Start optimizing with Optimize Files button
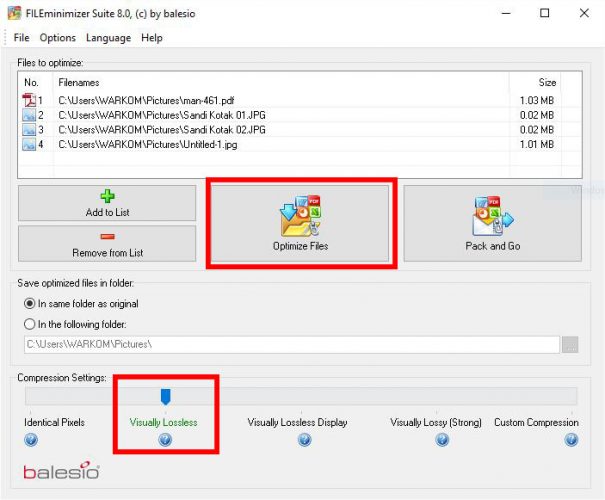The image size is (605, 500). (300, 223)
